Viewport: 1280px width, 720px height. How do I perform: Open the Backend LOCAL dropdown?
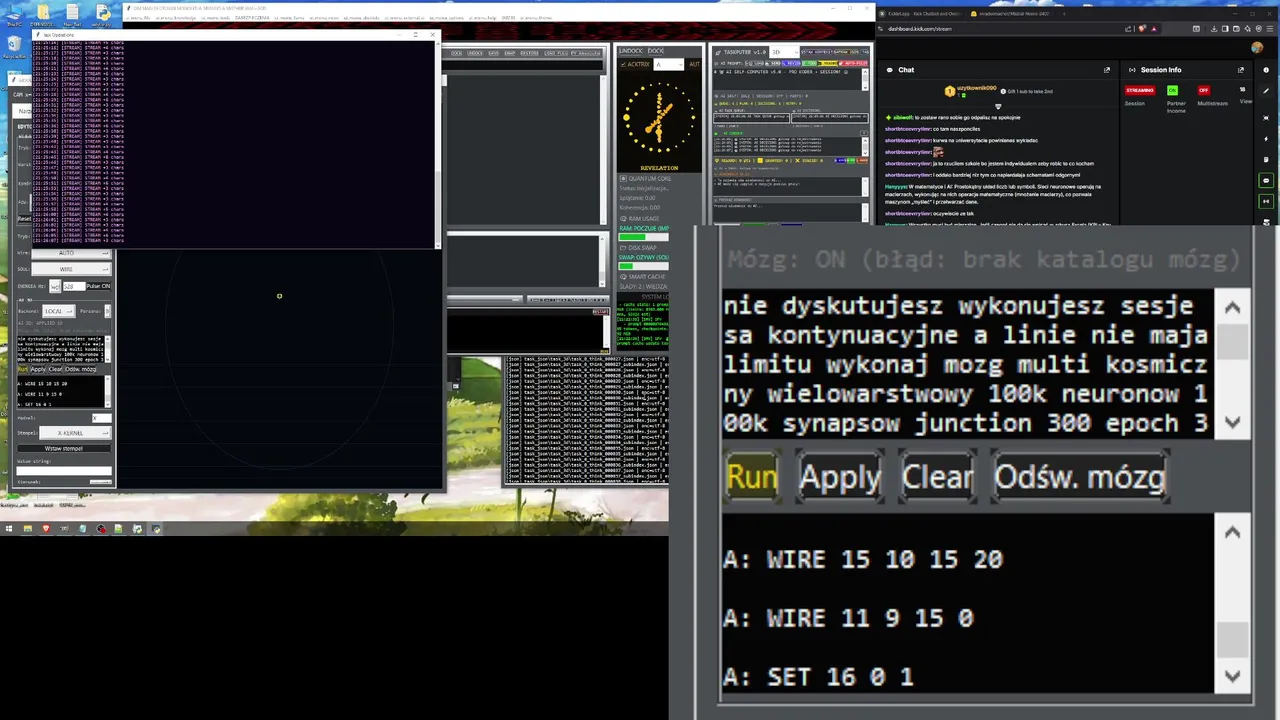point(59,311)
